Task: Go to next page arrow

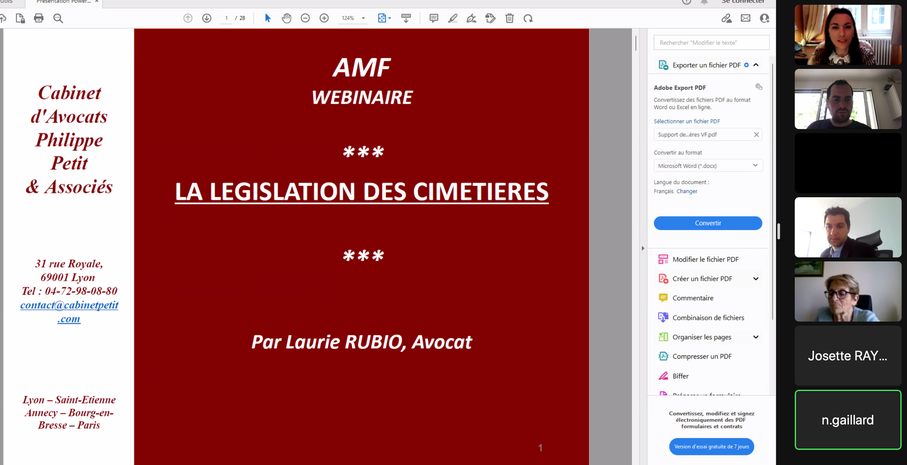Action: click(207, 18)
